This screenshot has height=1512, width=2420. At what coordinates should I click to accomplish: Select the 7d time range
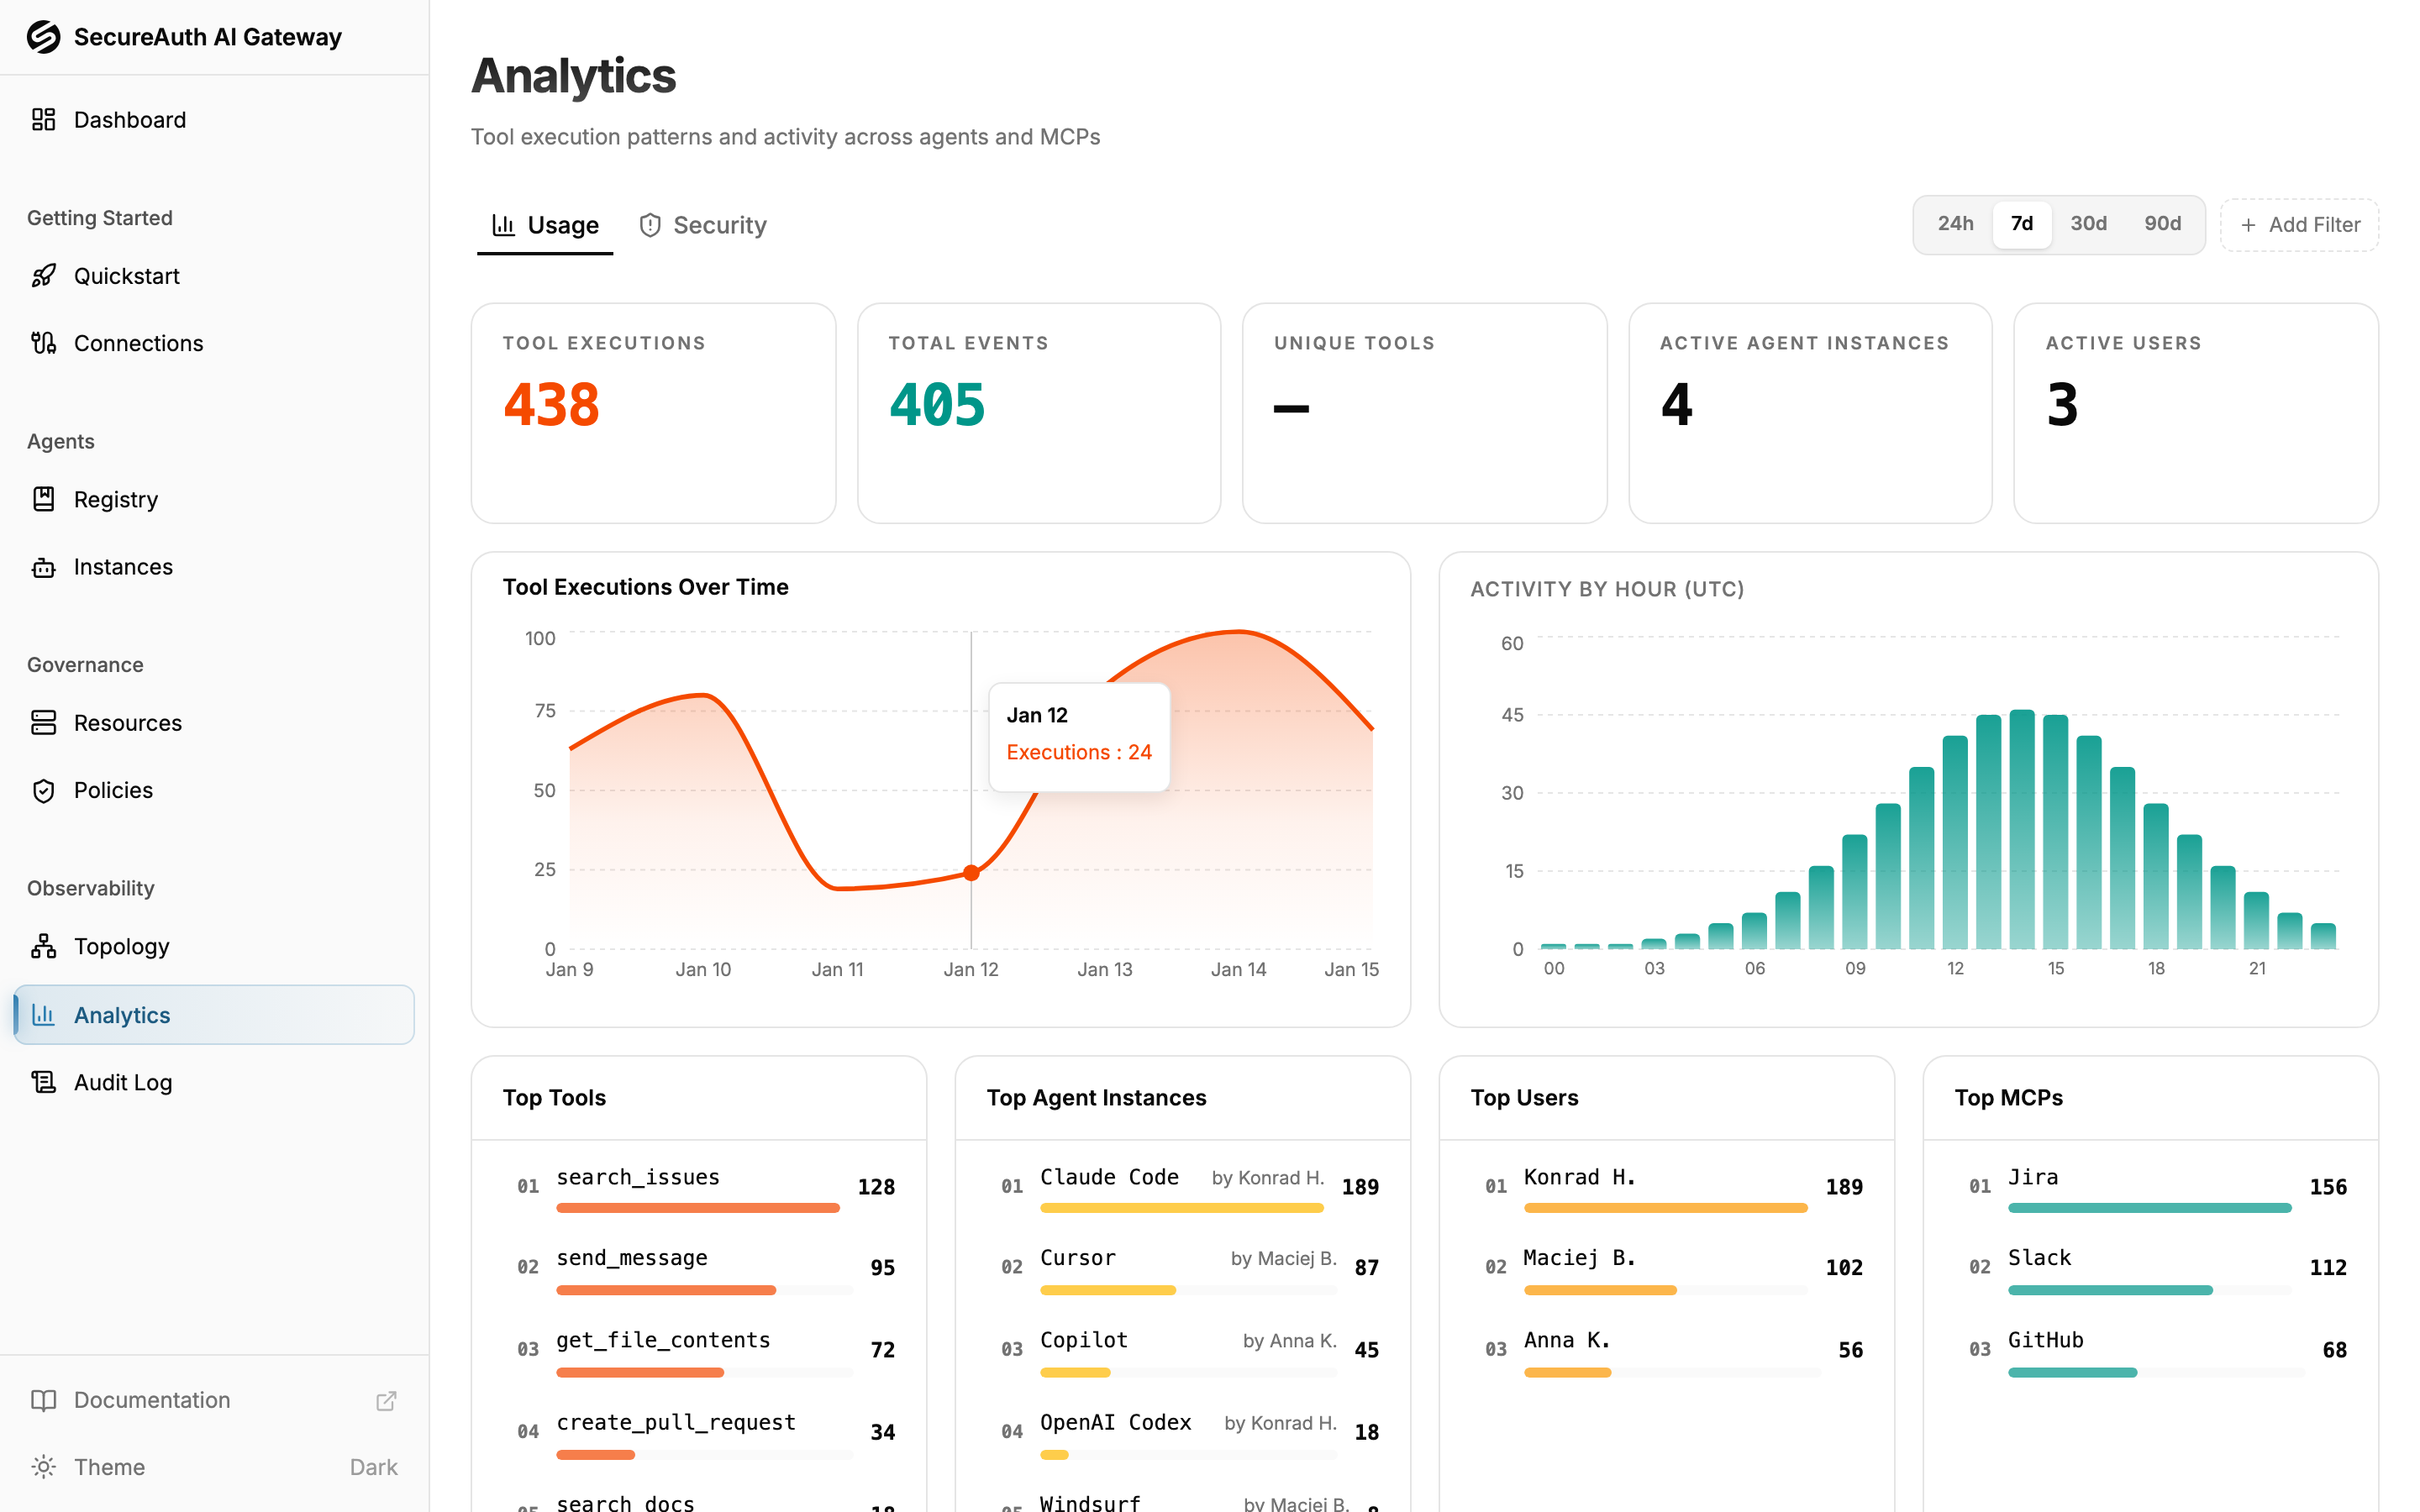[2021, 224]
